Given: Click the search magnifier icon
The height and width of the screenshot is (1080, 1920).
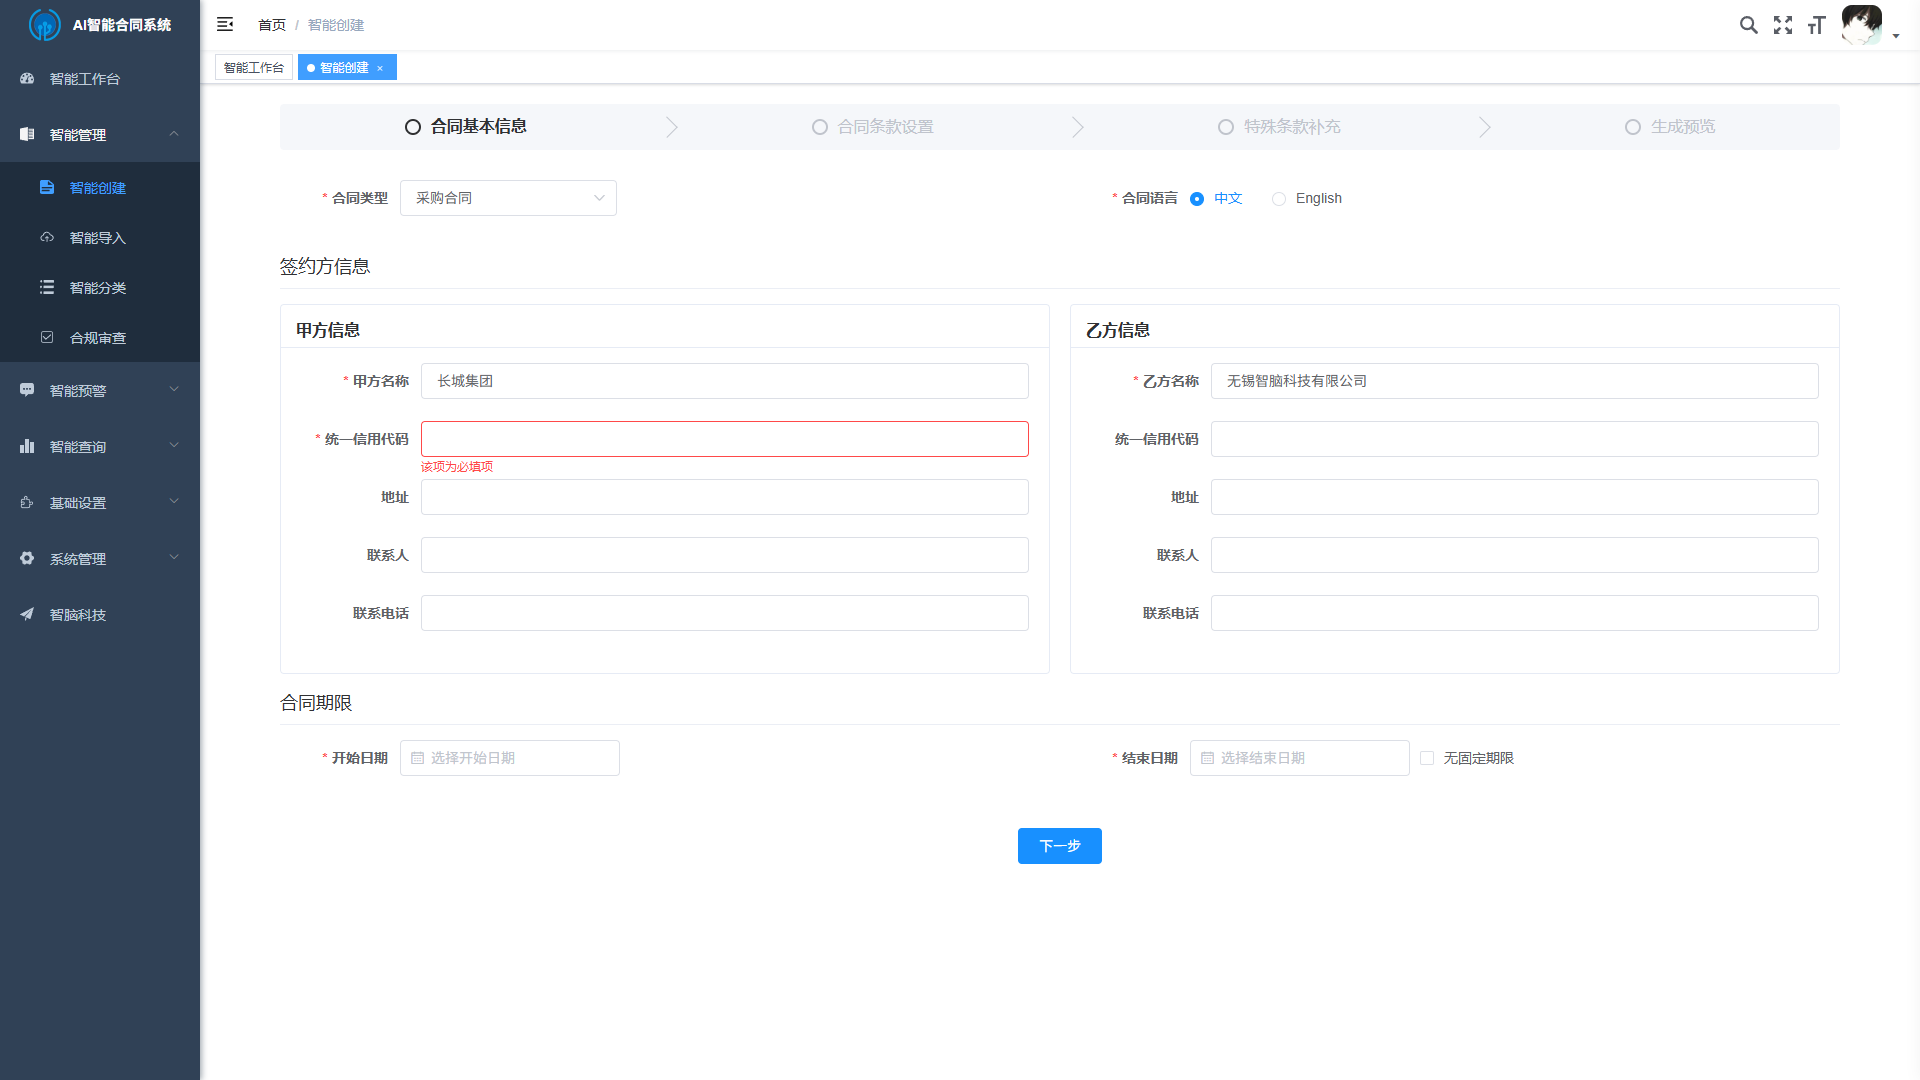Looking at the screenshot, I should tap(1748, 25).
